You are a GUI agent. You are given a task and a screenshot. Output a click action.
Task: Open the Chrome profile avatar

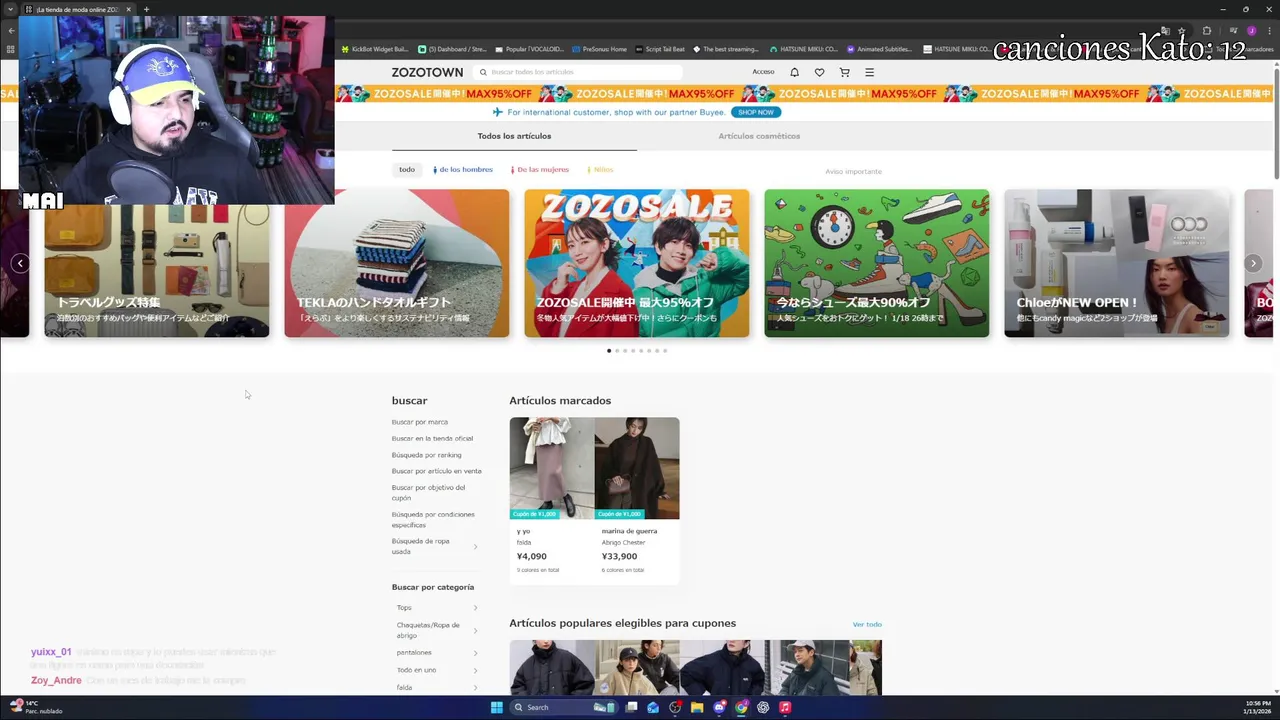tap(1251, 30)
